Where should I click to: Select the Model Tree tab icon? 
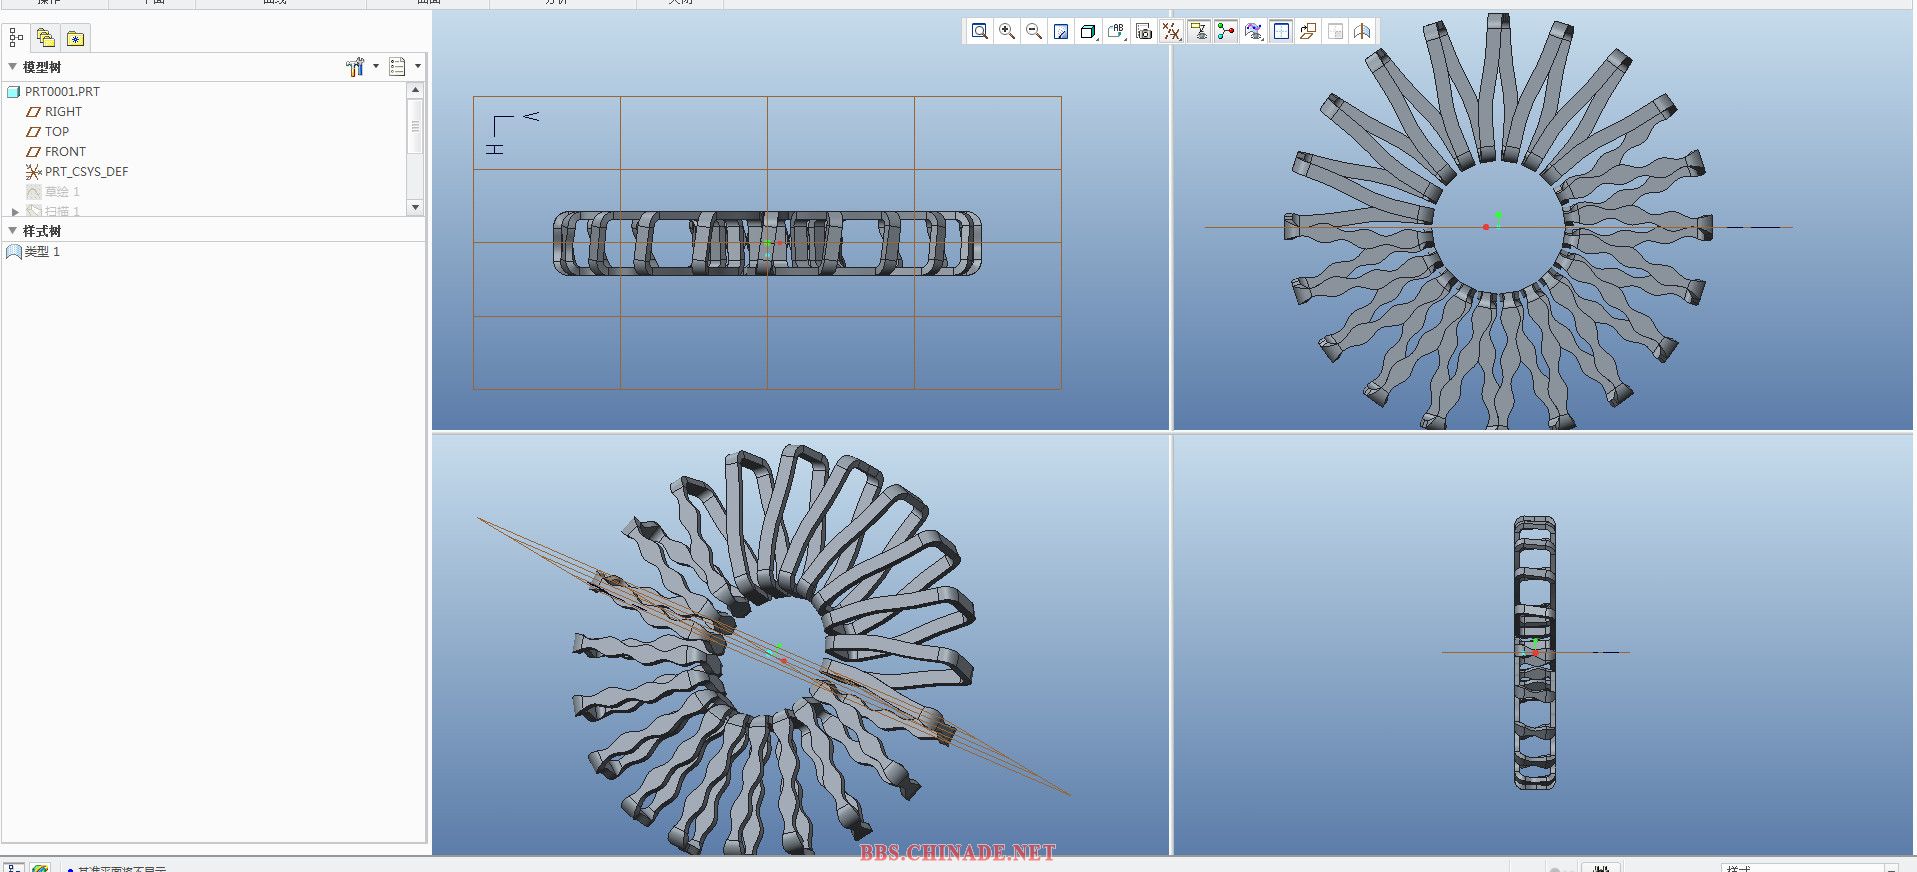click(x=16, y=38)
